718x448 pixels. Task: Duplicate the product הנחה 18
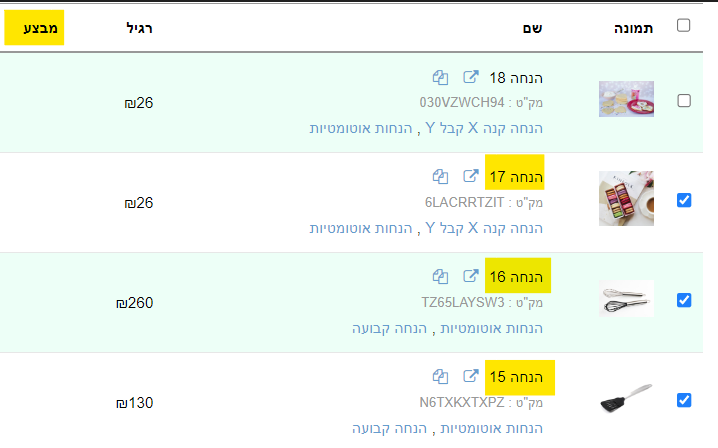(x=440, y=78)
